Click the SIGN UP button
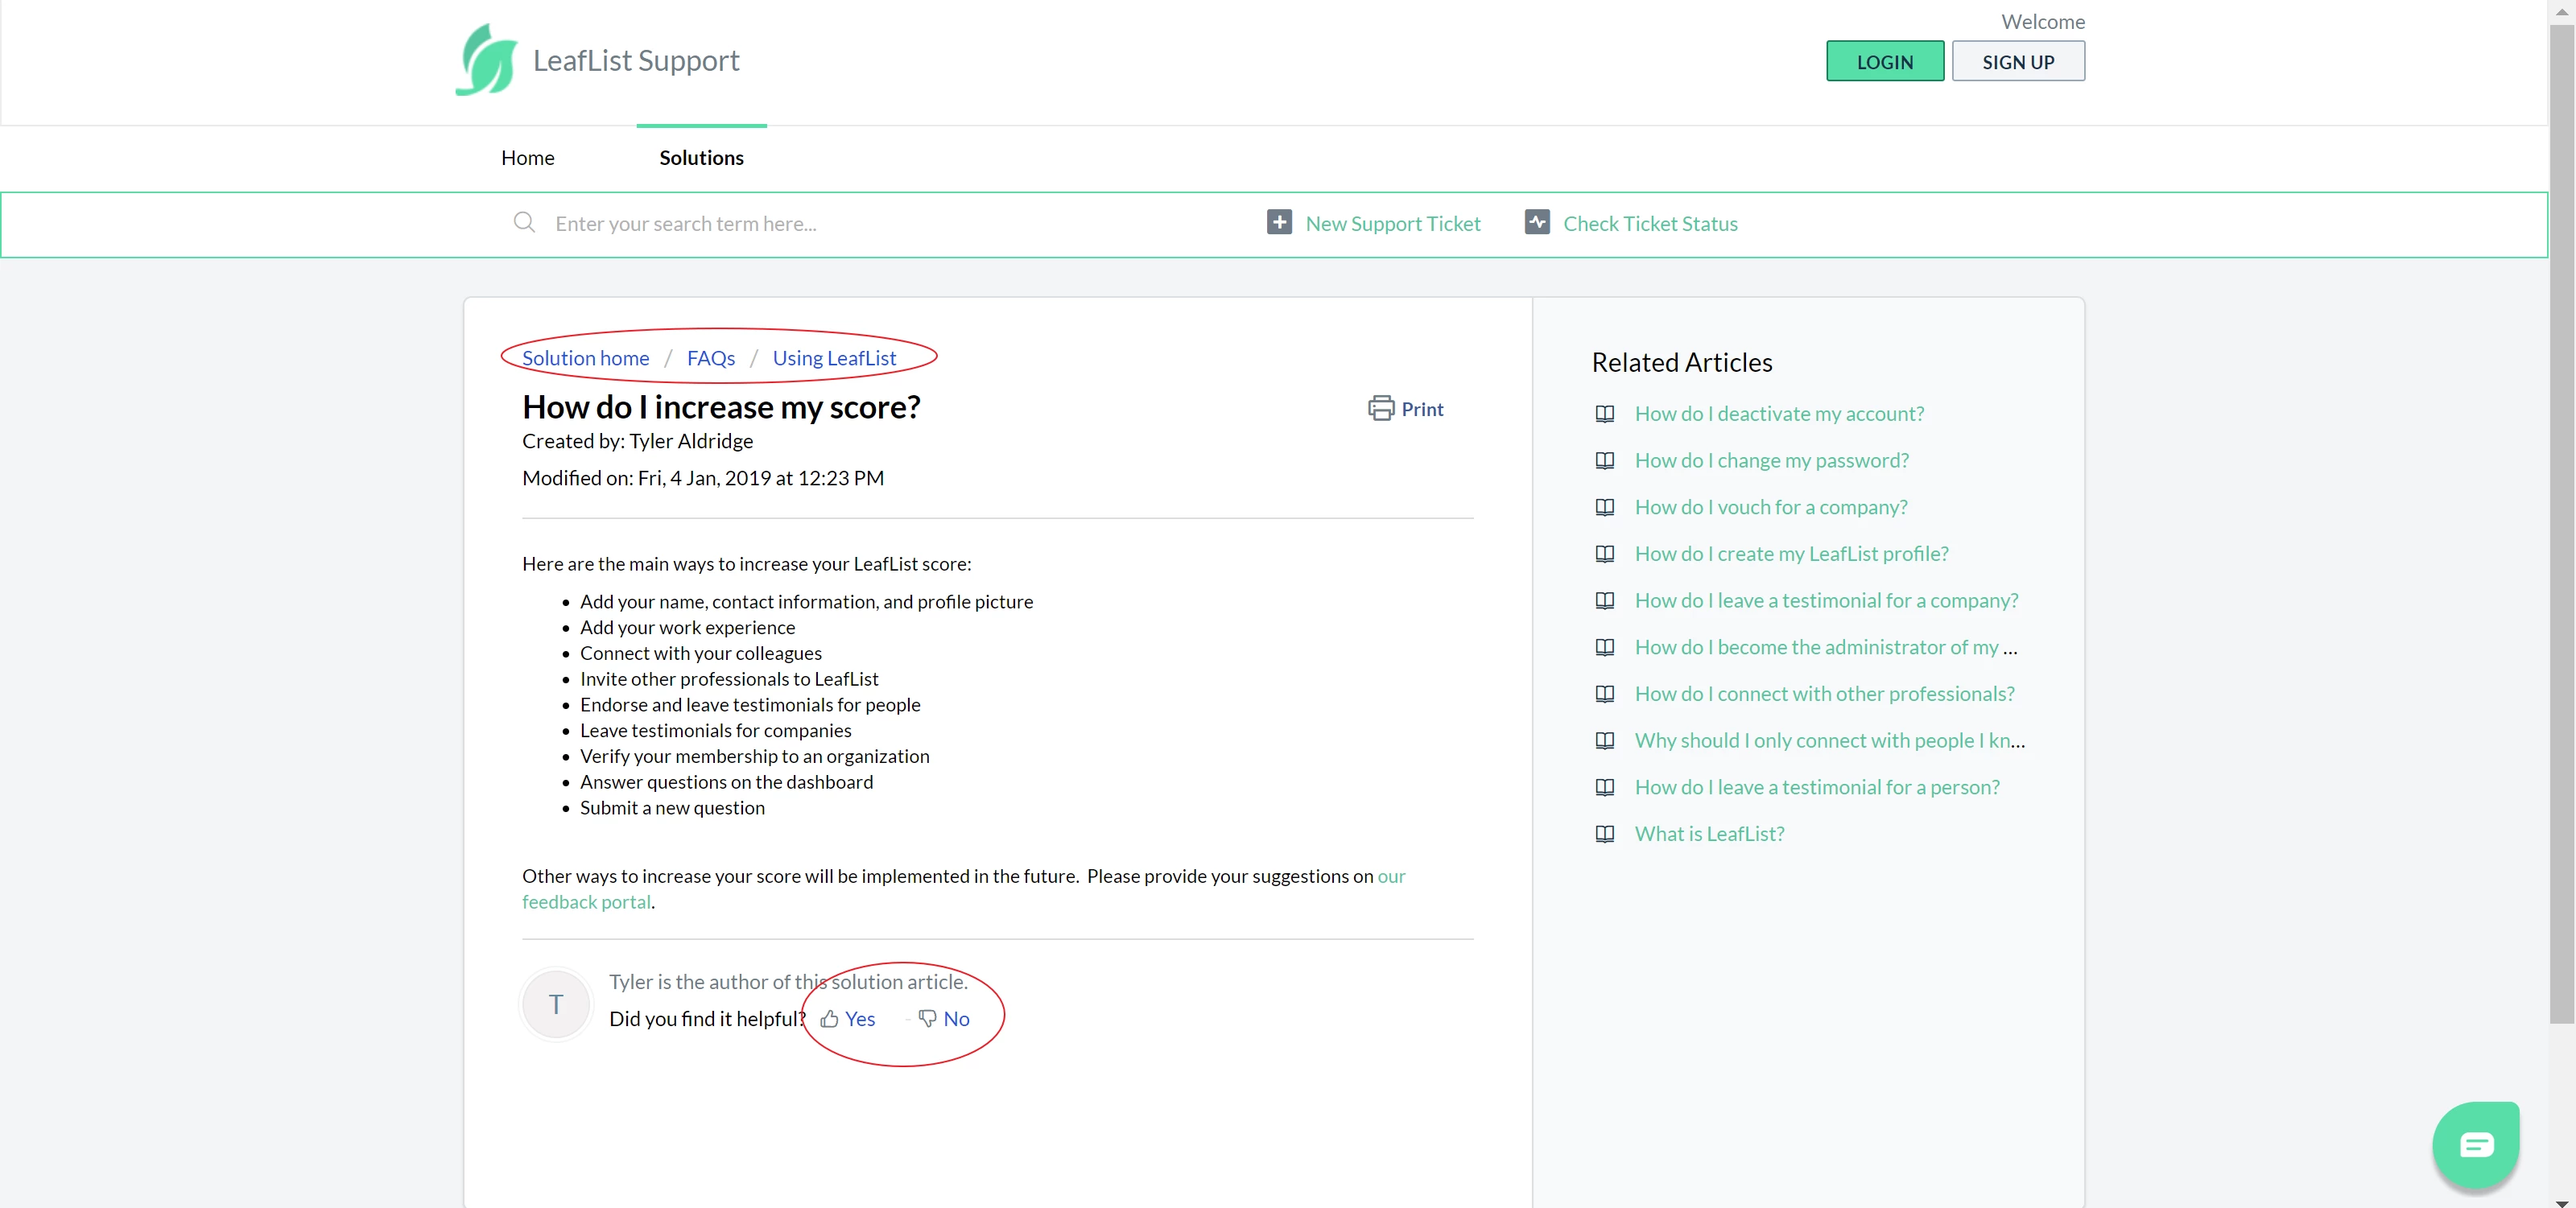The height and width of the screenshot is (1208, 2576). tap(2018, 61)
